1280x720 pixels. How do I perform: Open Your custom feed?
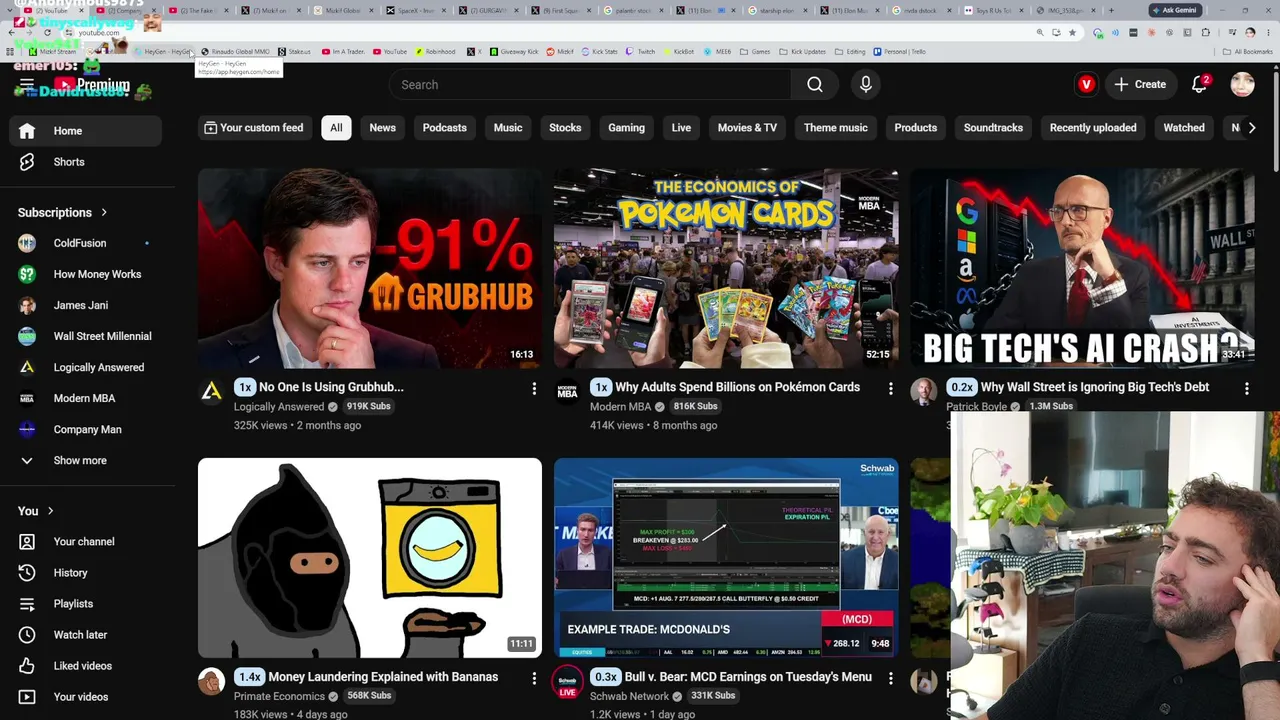pyautogui.click(x=253, y=128)
